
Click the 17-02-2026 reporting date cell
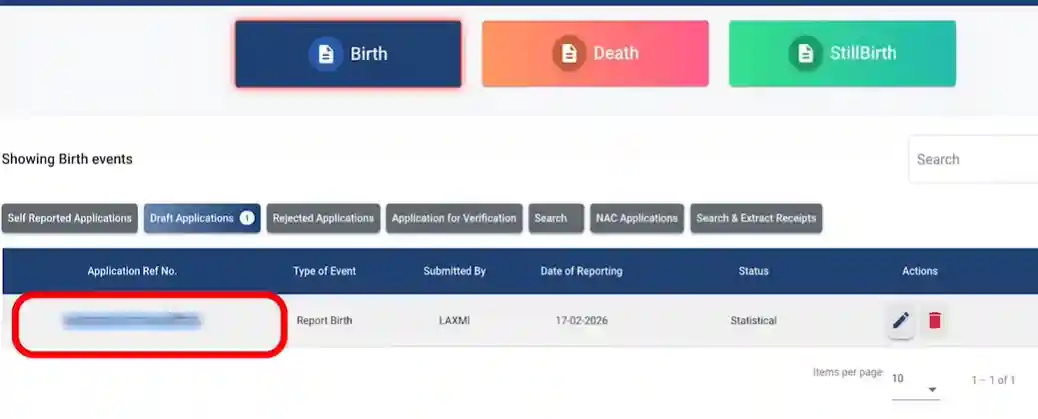581,321
